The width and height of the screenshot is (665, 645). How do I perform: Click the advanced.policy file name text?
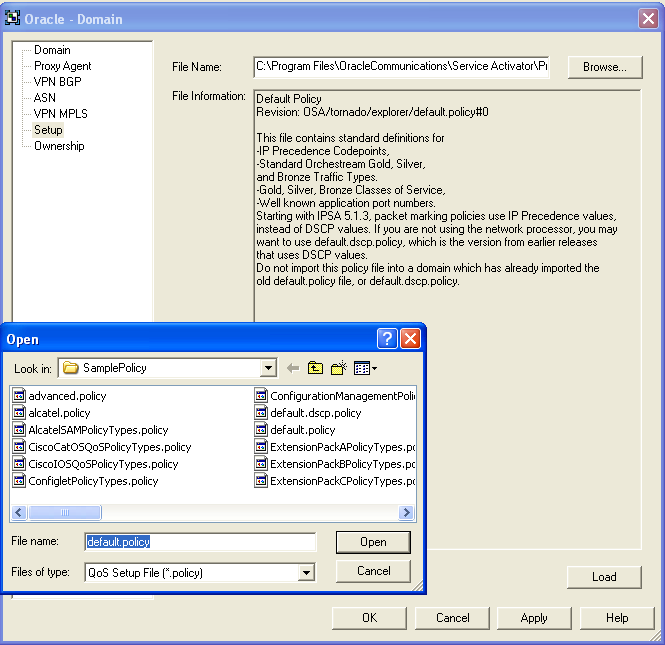point(67,396)
